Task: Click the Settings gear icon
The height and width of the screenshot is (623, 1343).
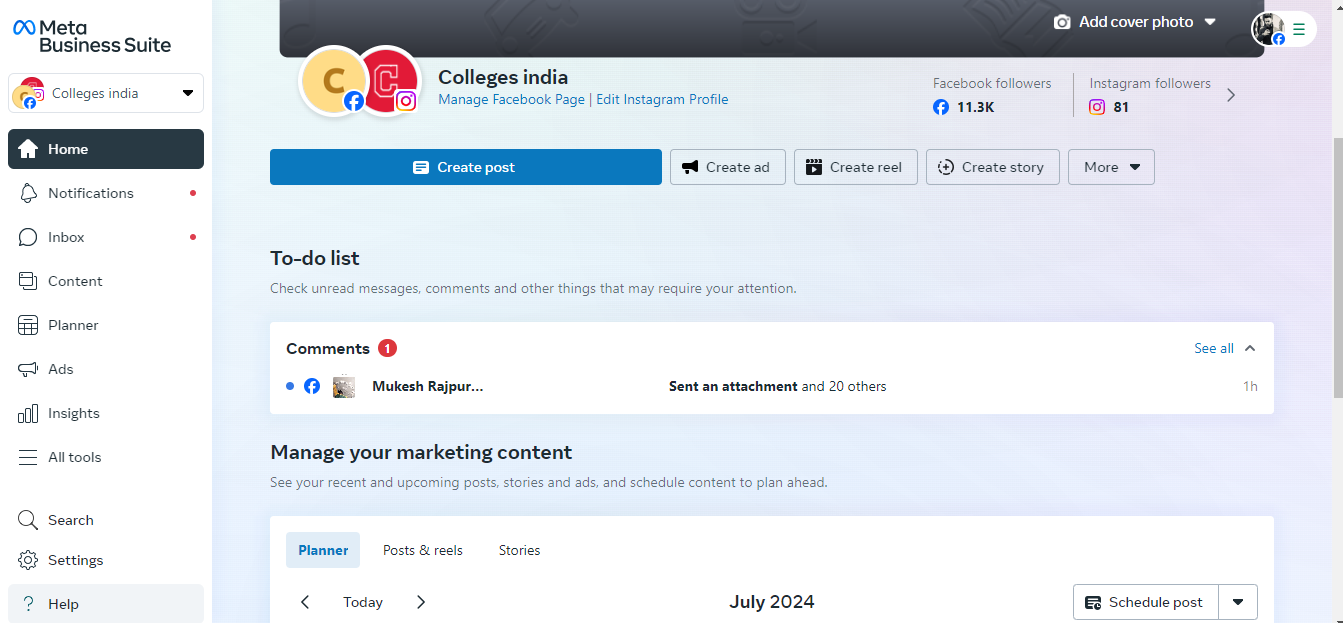Action: click(x=28, y=560)
